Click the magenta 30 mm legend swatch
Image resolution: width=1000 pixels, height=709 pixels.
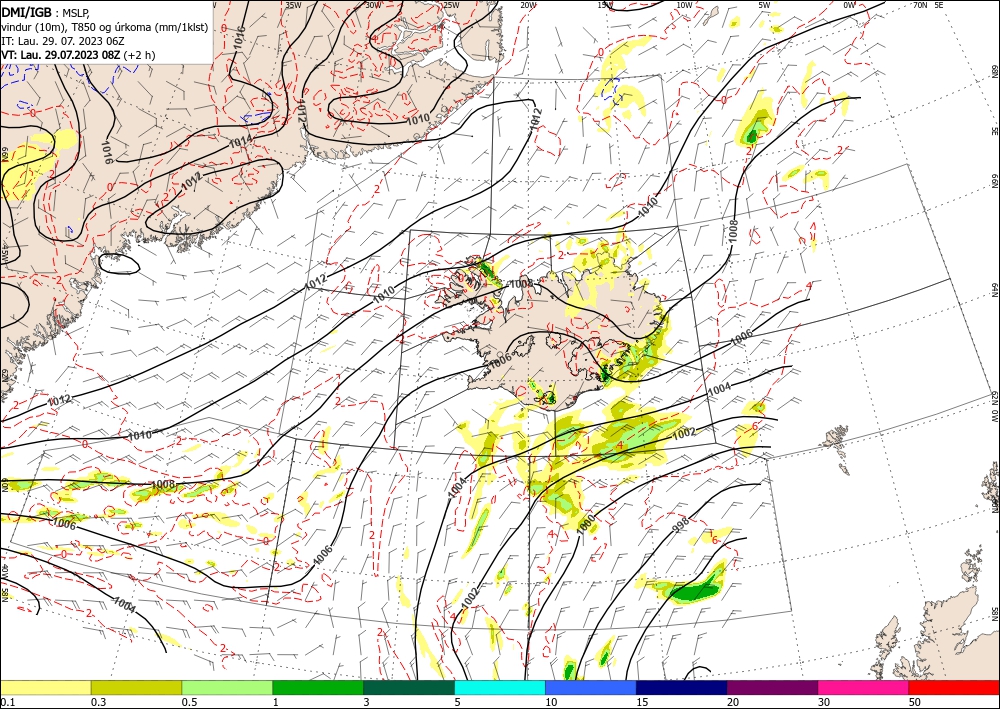point(864,687)
